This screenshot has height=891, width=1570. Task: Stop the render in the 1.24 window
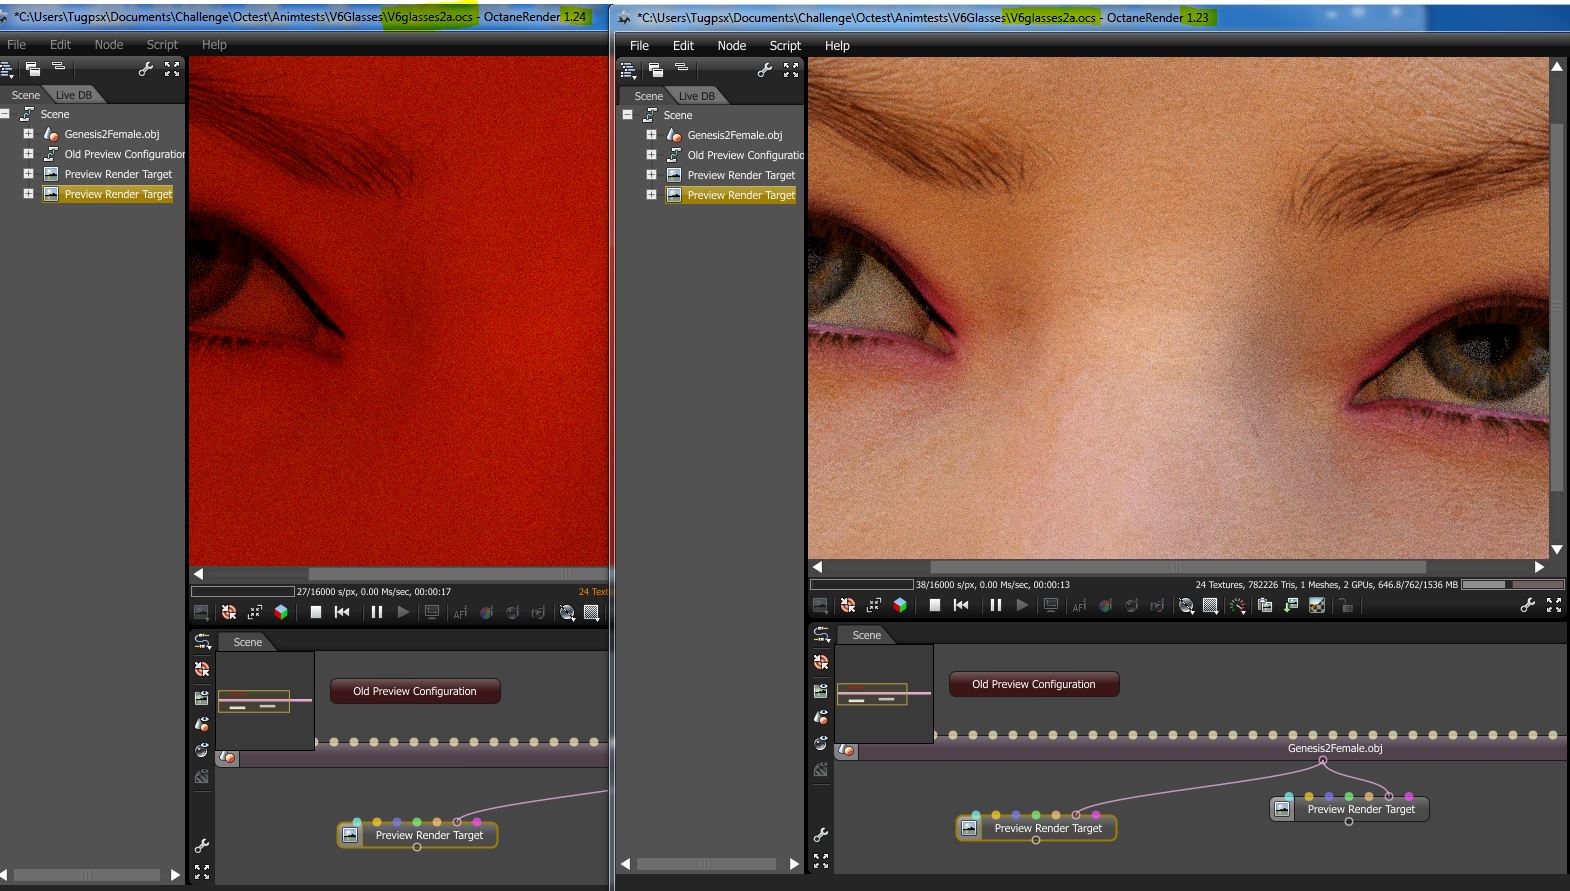(x=315, y=612)
